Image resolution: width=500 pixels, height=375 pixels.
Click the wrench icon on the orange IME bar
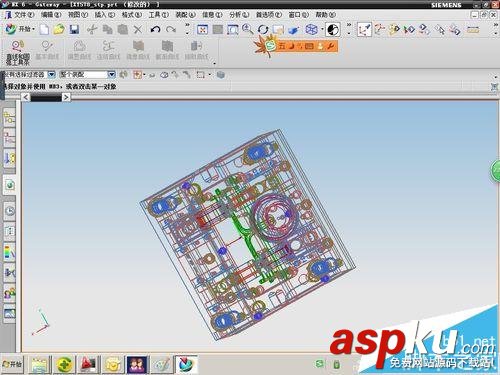click(x=330, y=46)
